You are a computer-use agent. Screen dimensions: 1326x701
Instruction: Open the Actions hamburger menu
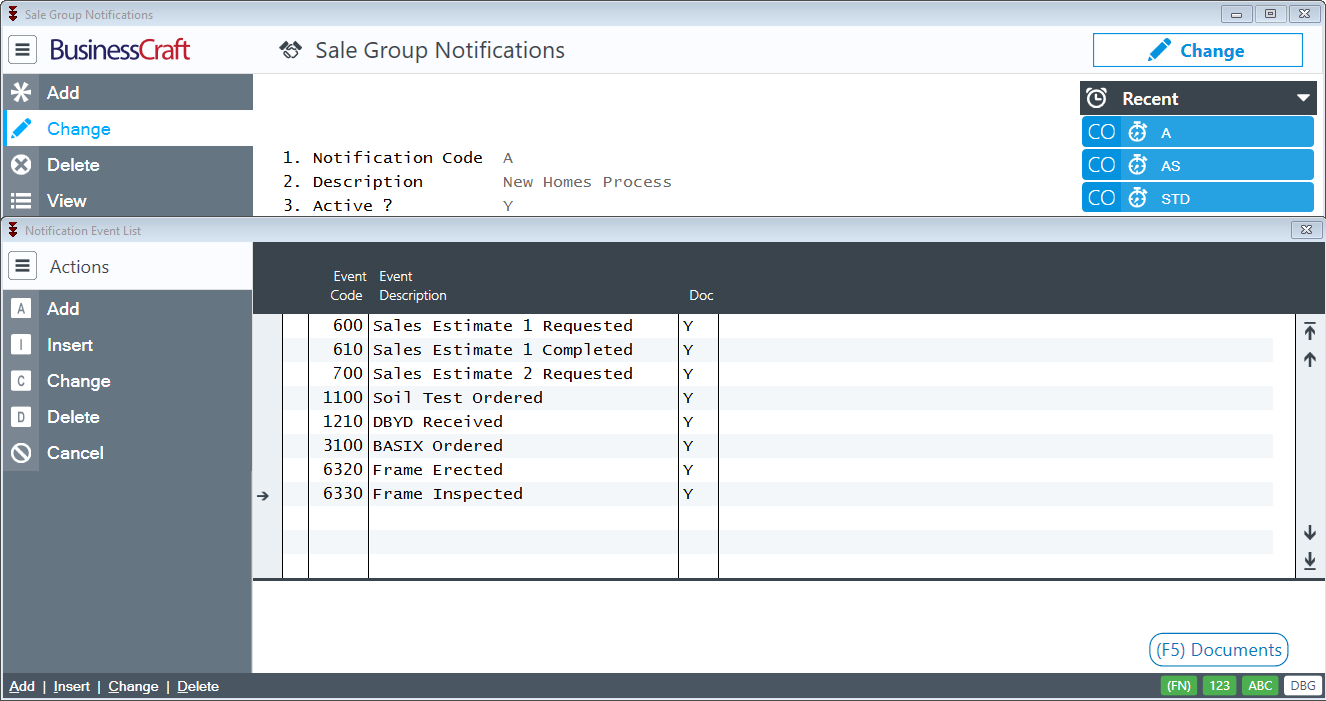point(23,267)
